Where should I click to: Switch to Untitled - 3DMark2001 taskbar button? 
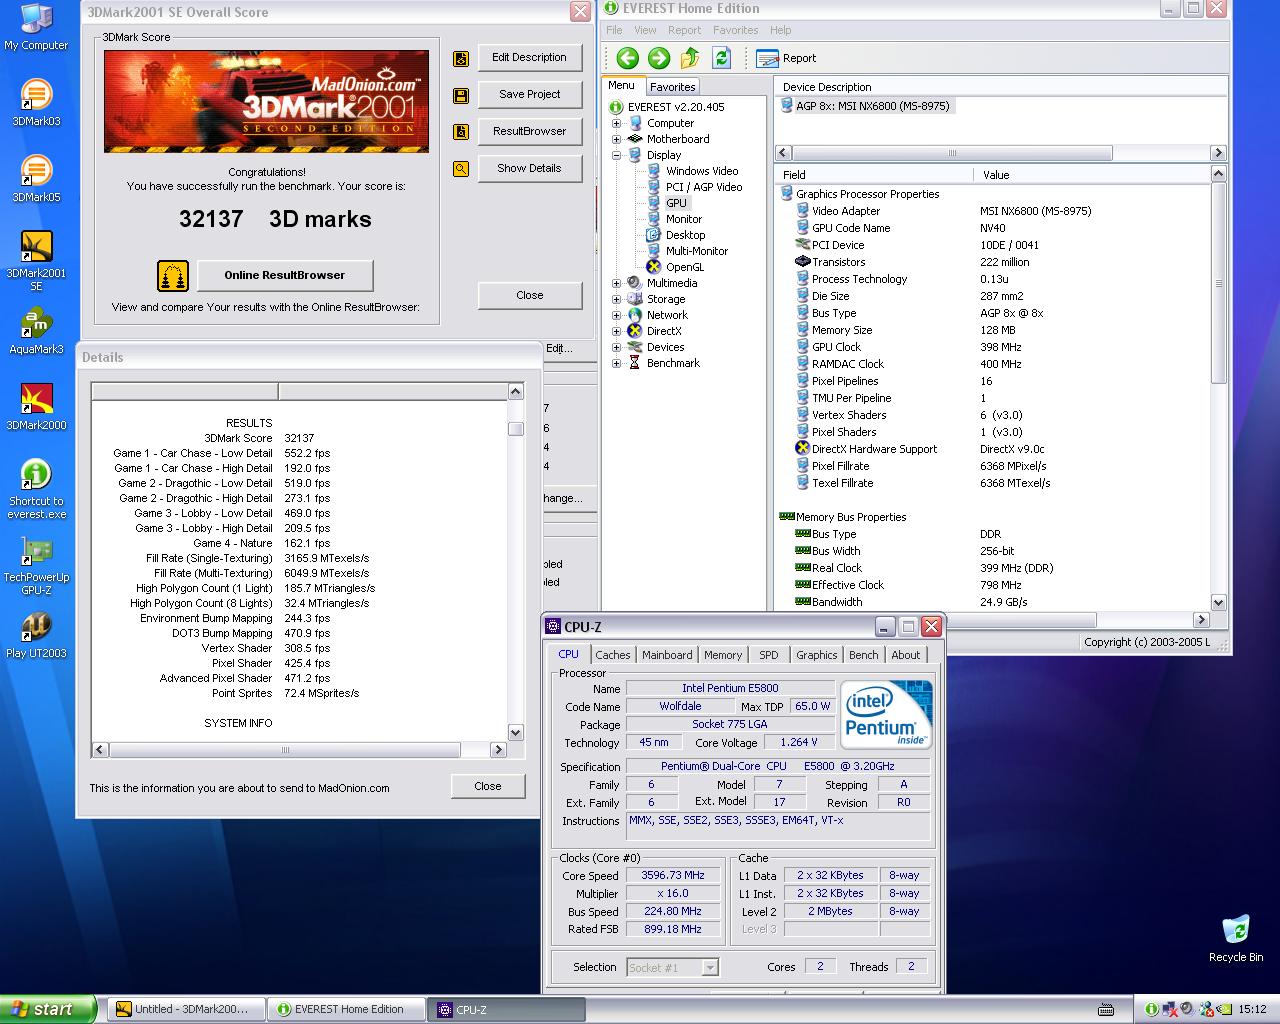[187, 1009]
